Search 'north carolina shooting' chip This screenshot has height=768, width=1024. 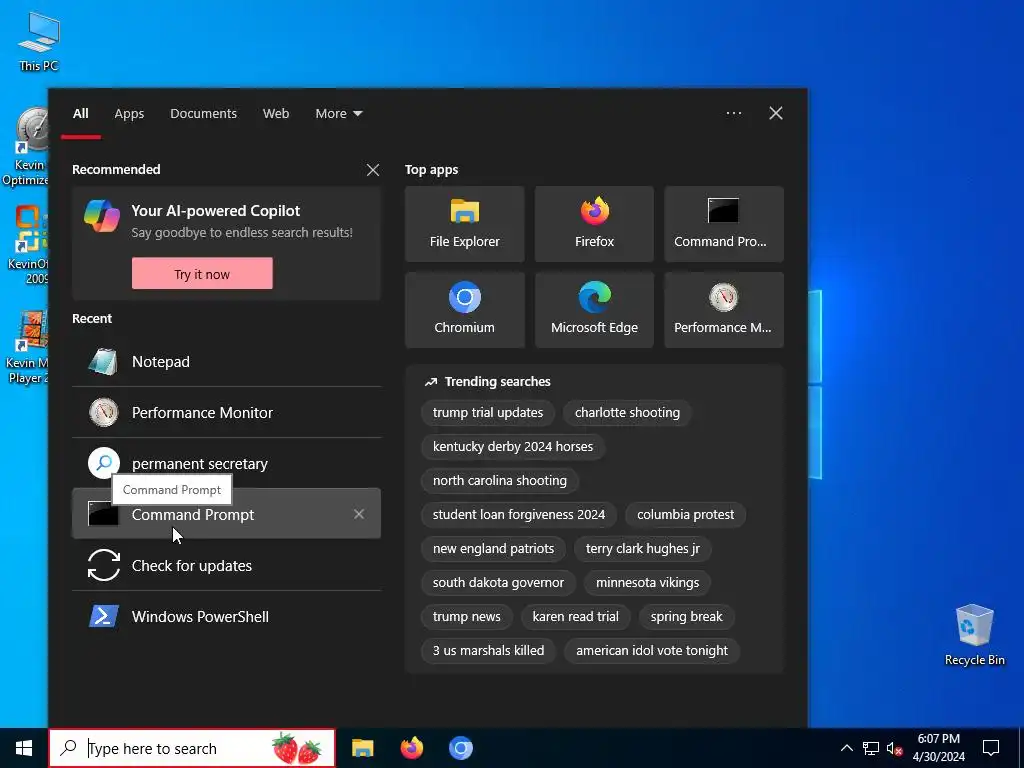[500, 481]
